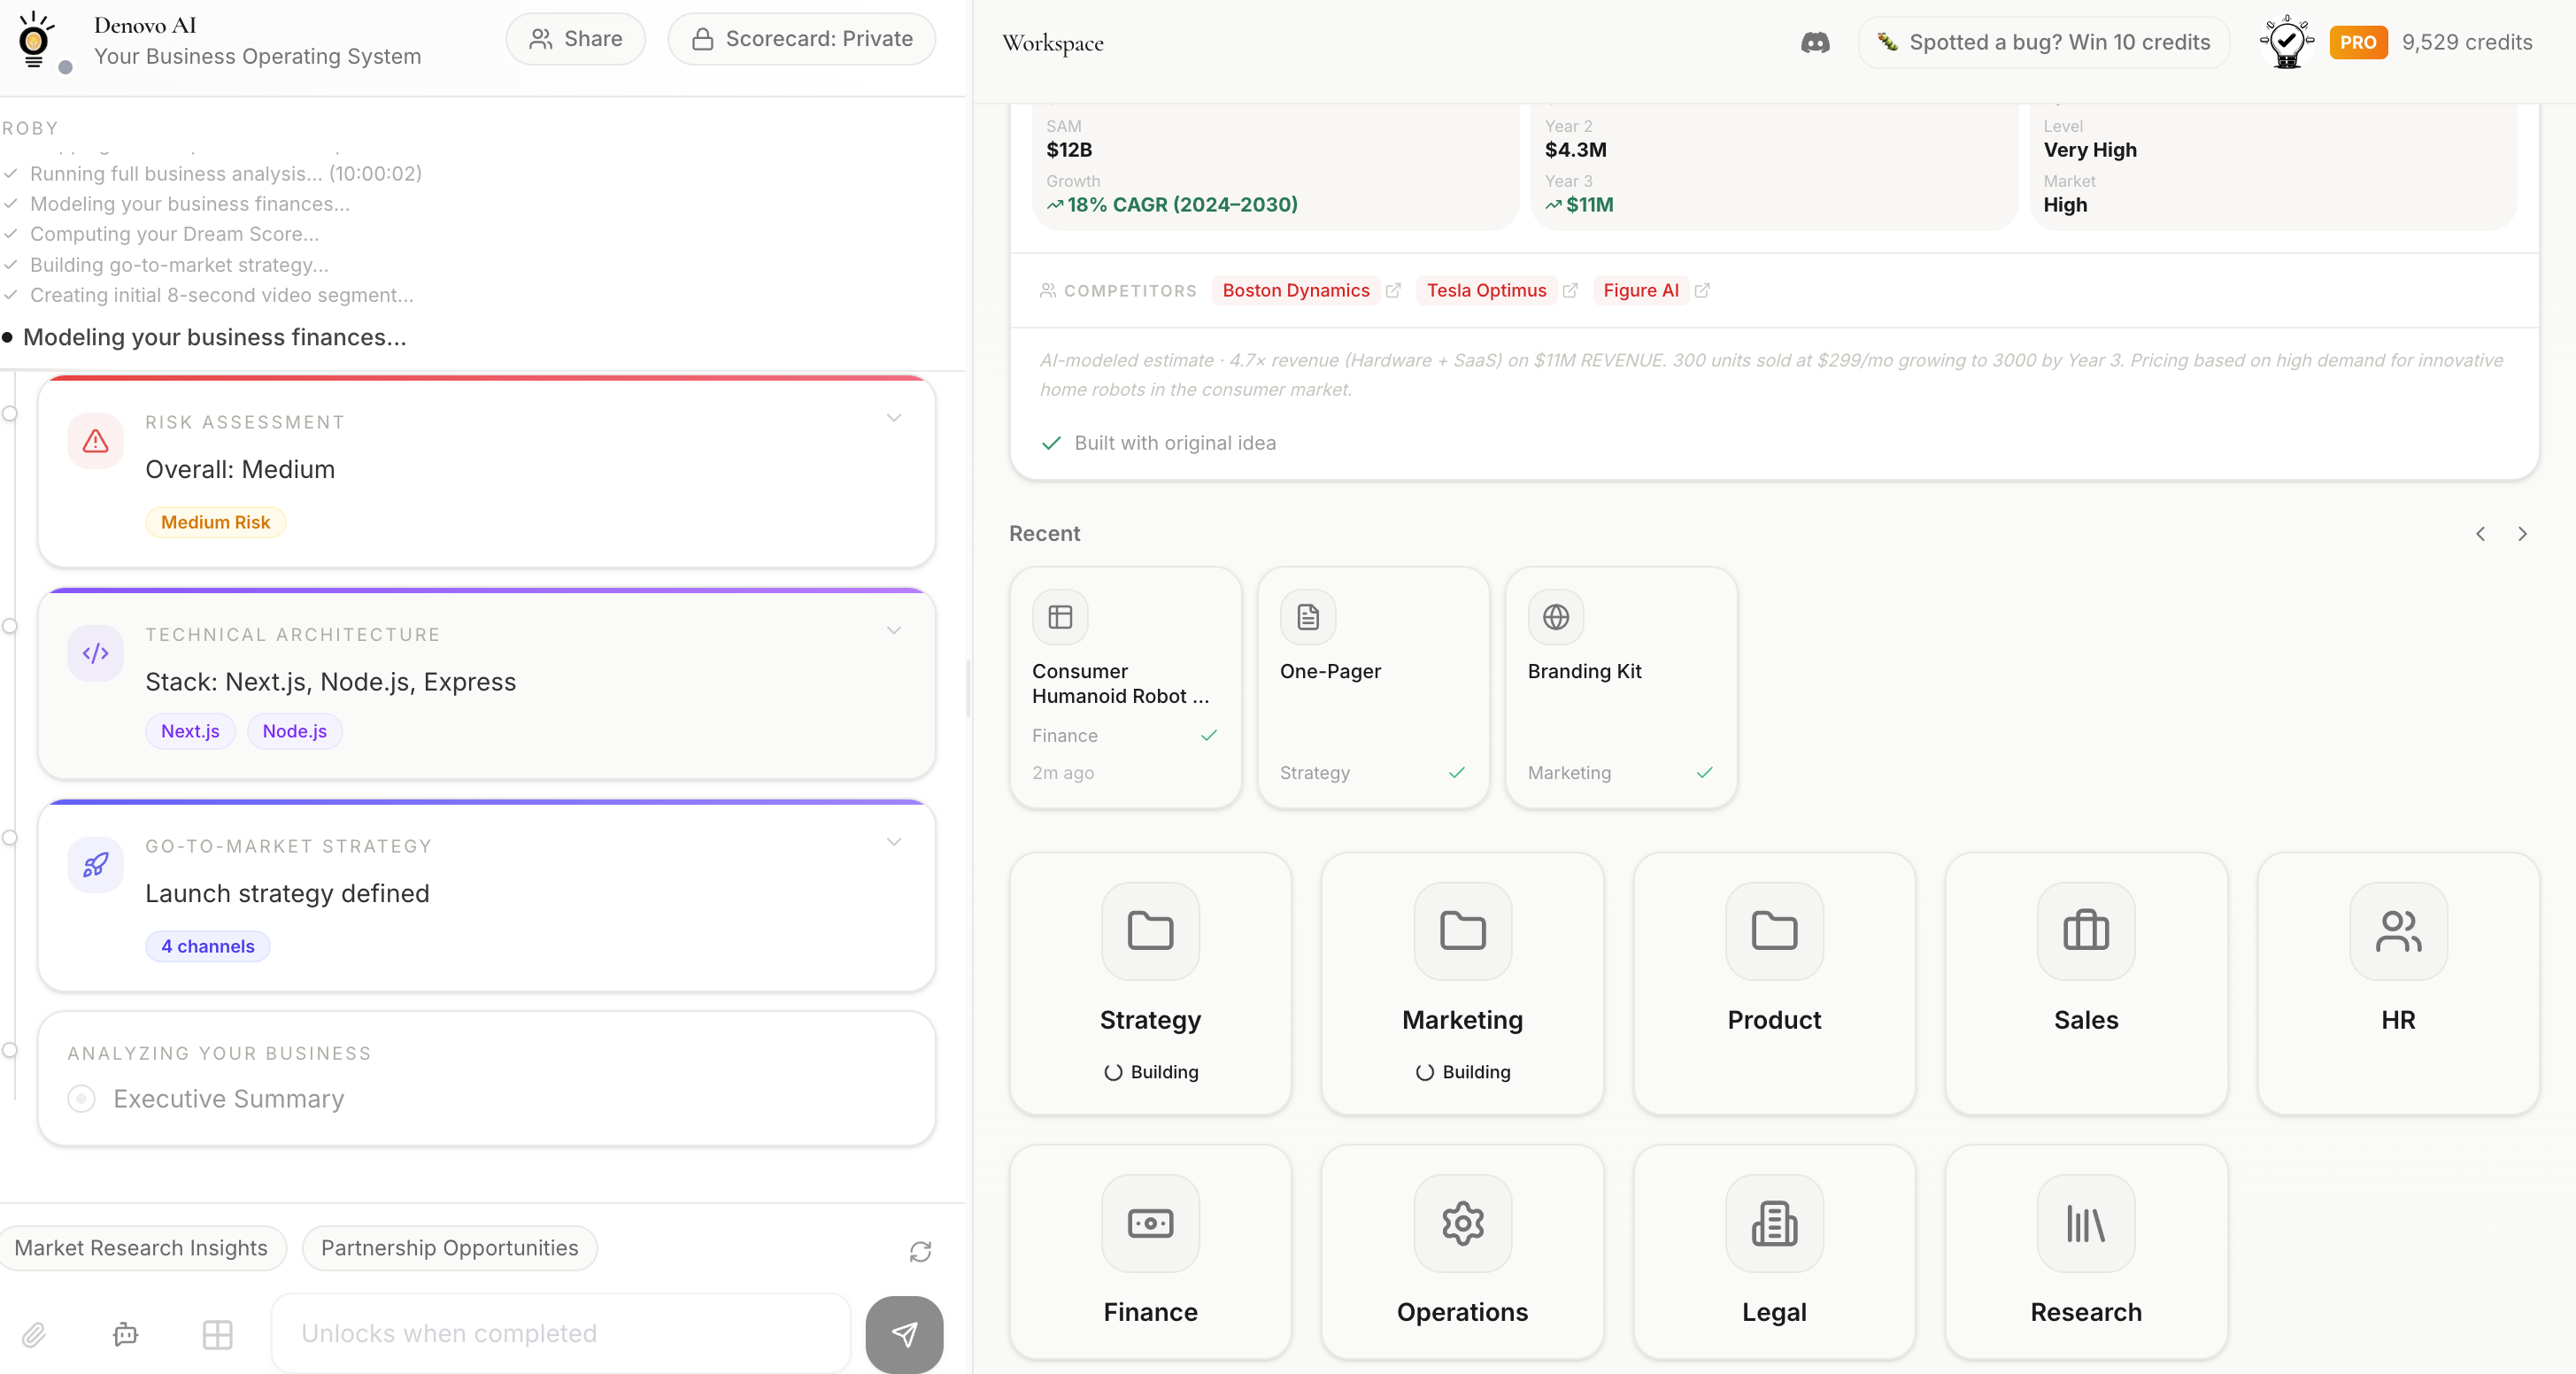Image resolution: width=2576 pixels, height=1374 pixels.
Task: Open the Finance folder
Action: [1150, 1252]
